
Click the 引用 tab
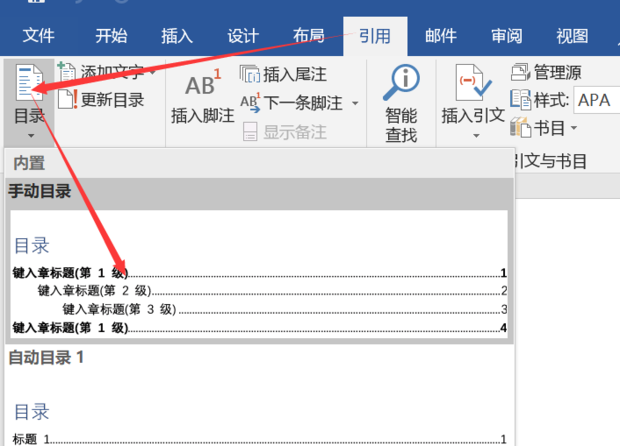(x=375, y=36)
